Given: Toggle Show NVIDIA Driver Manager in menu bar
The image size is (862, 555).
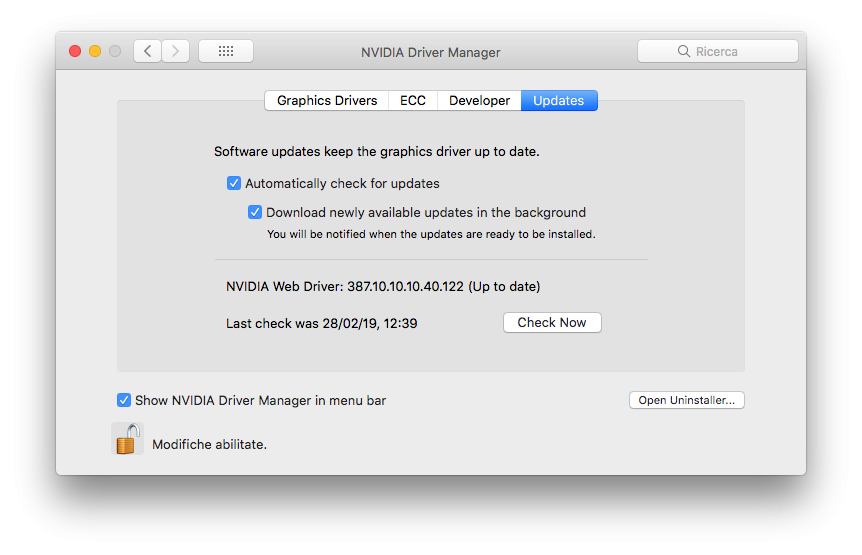Looking at the screenshot, I should tap(124, 400).
